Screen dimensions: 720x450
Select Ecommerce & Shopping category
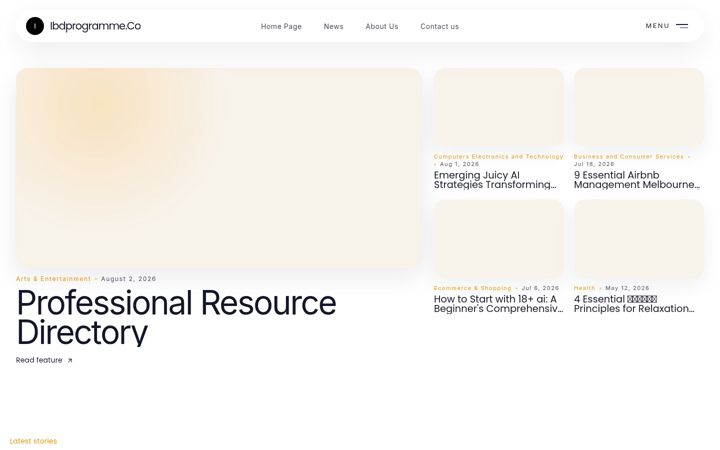(x=472, y=288)
